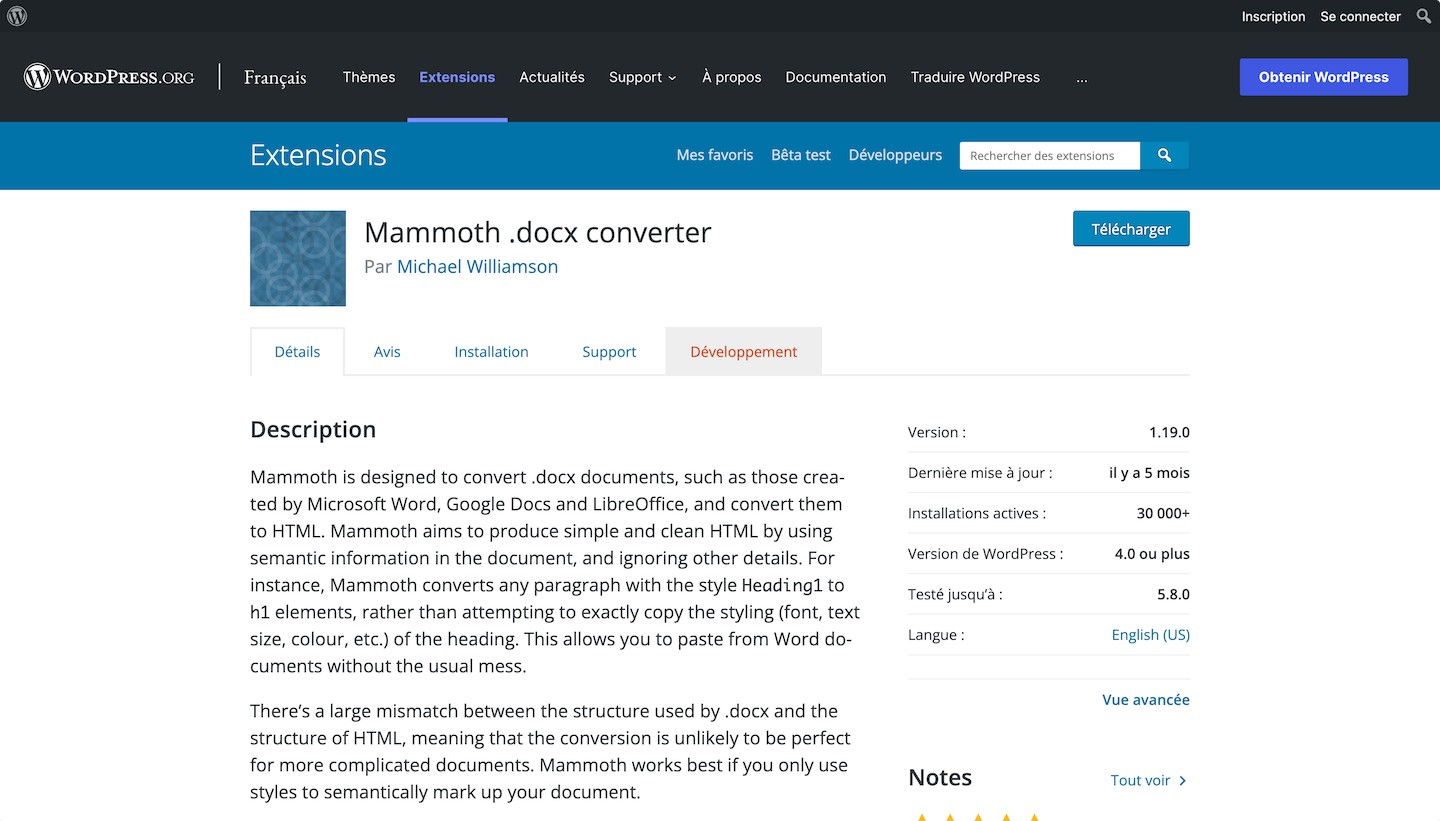This screenshot has width=1440, height=821.
Task: Switch to the Développement tab
Action: 744,352
